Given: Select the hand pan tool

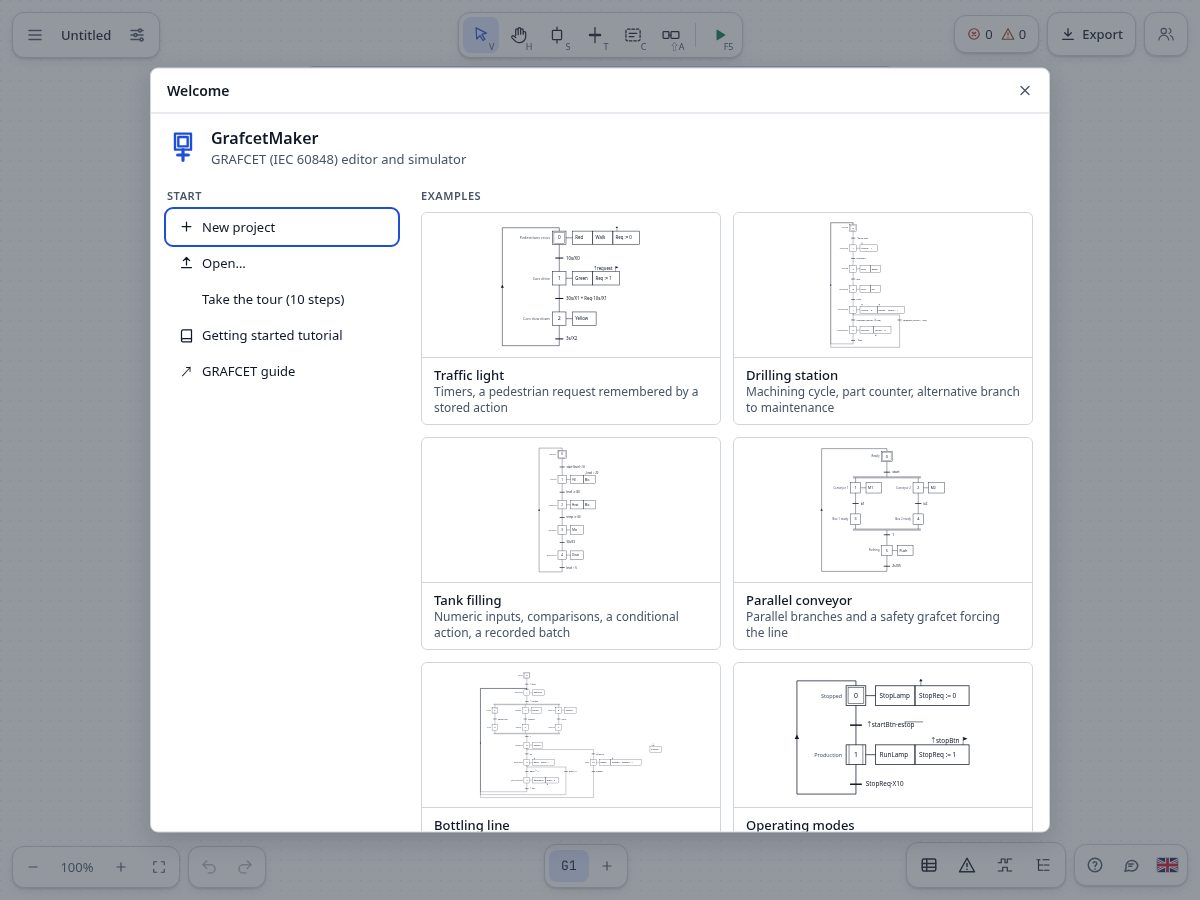Looking at the screenshot, I should (519, 35).
